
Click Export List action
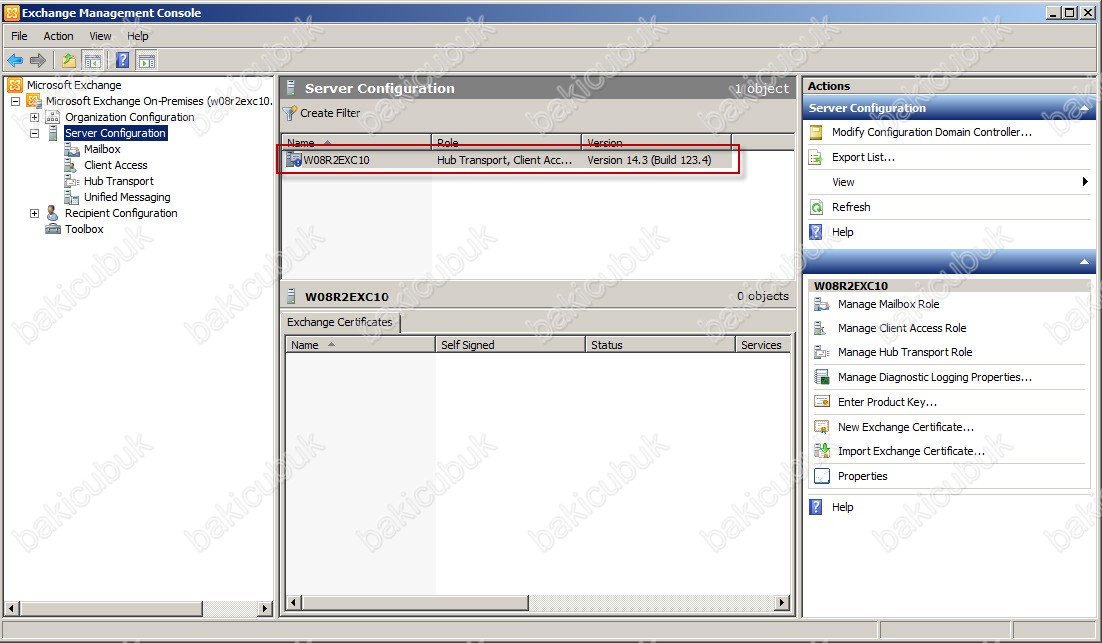click(x=864, y=157)
